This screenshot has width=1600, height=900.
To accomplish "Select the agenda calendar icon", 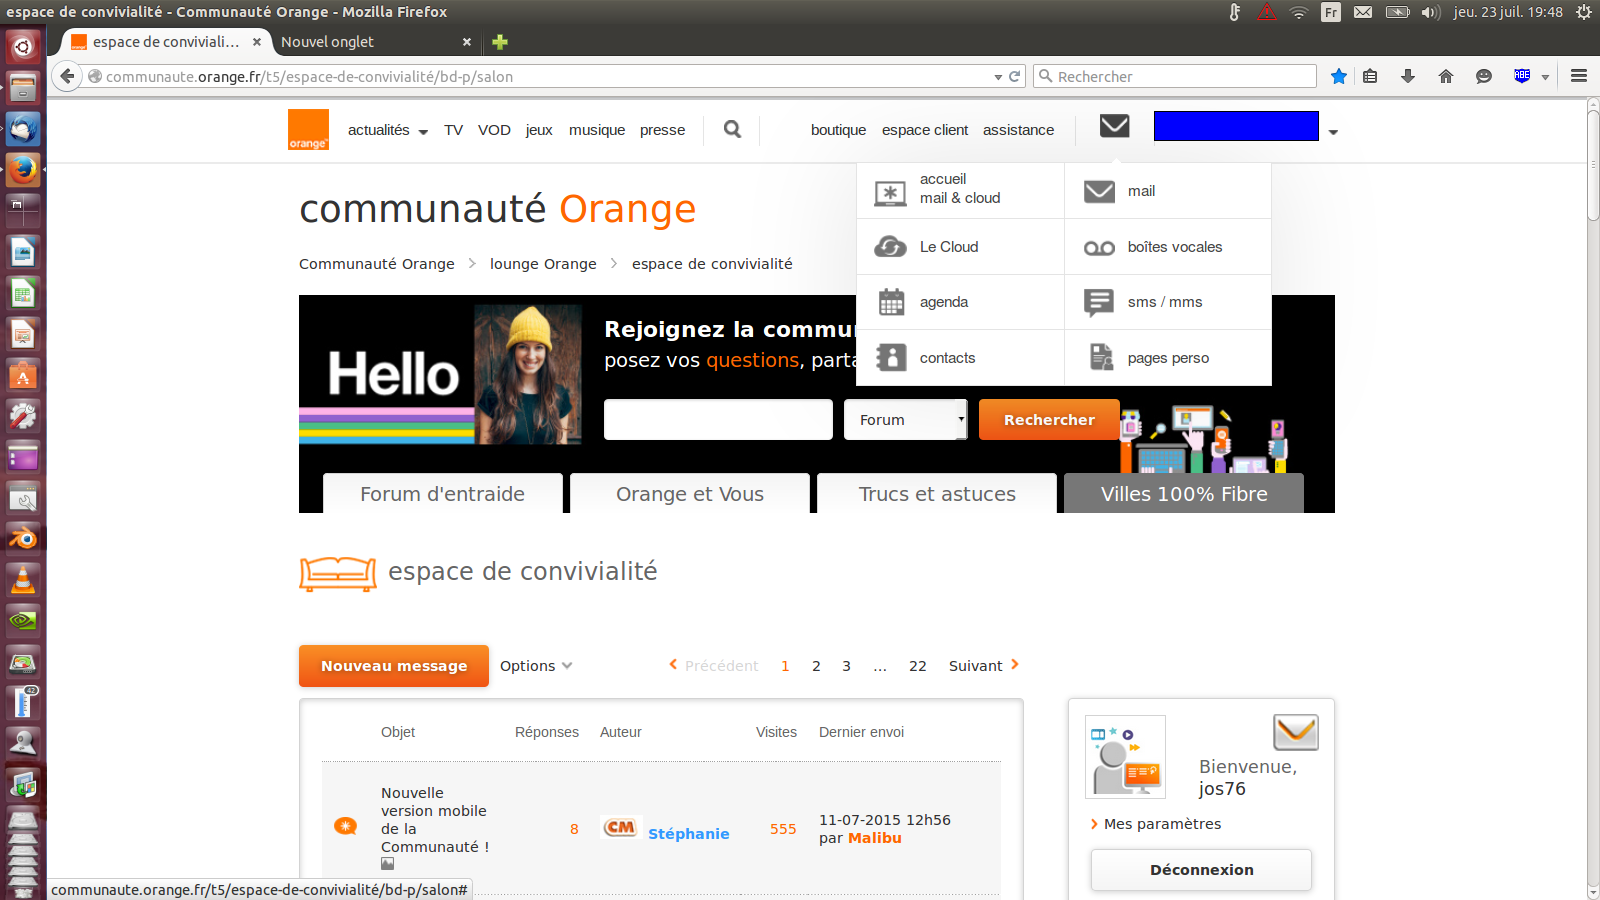I will tap(889, 301).
